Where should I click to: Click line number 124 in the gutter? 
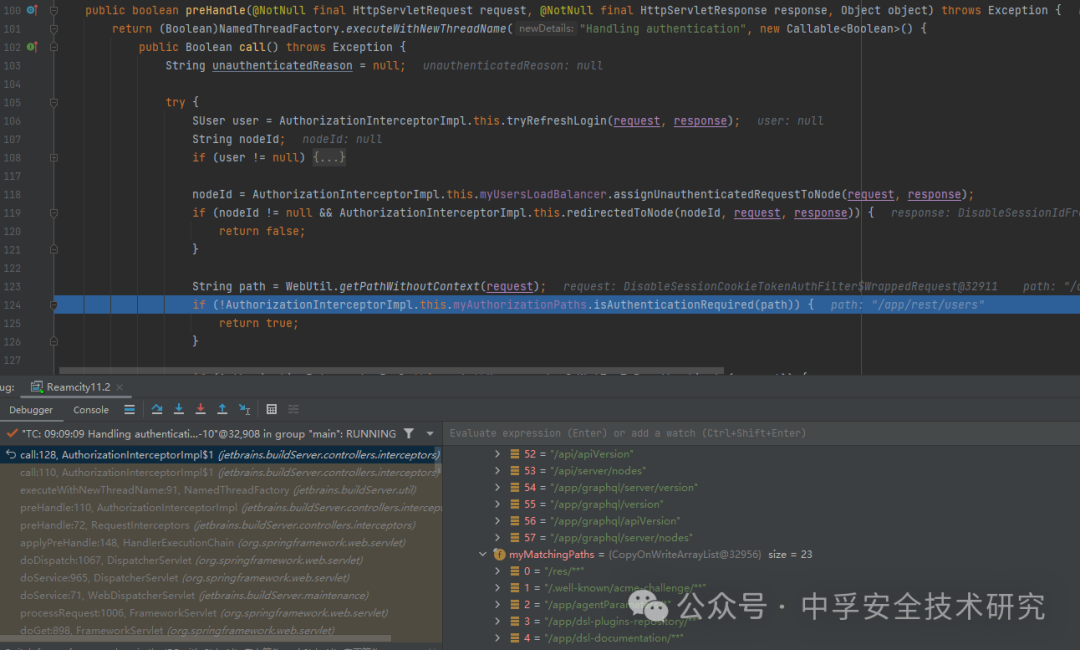[x=12, y=304]
